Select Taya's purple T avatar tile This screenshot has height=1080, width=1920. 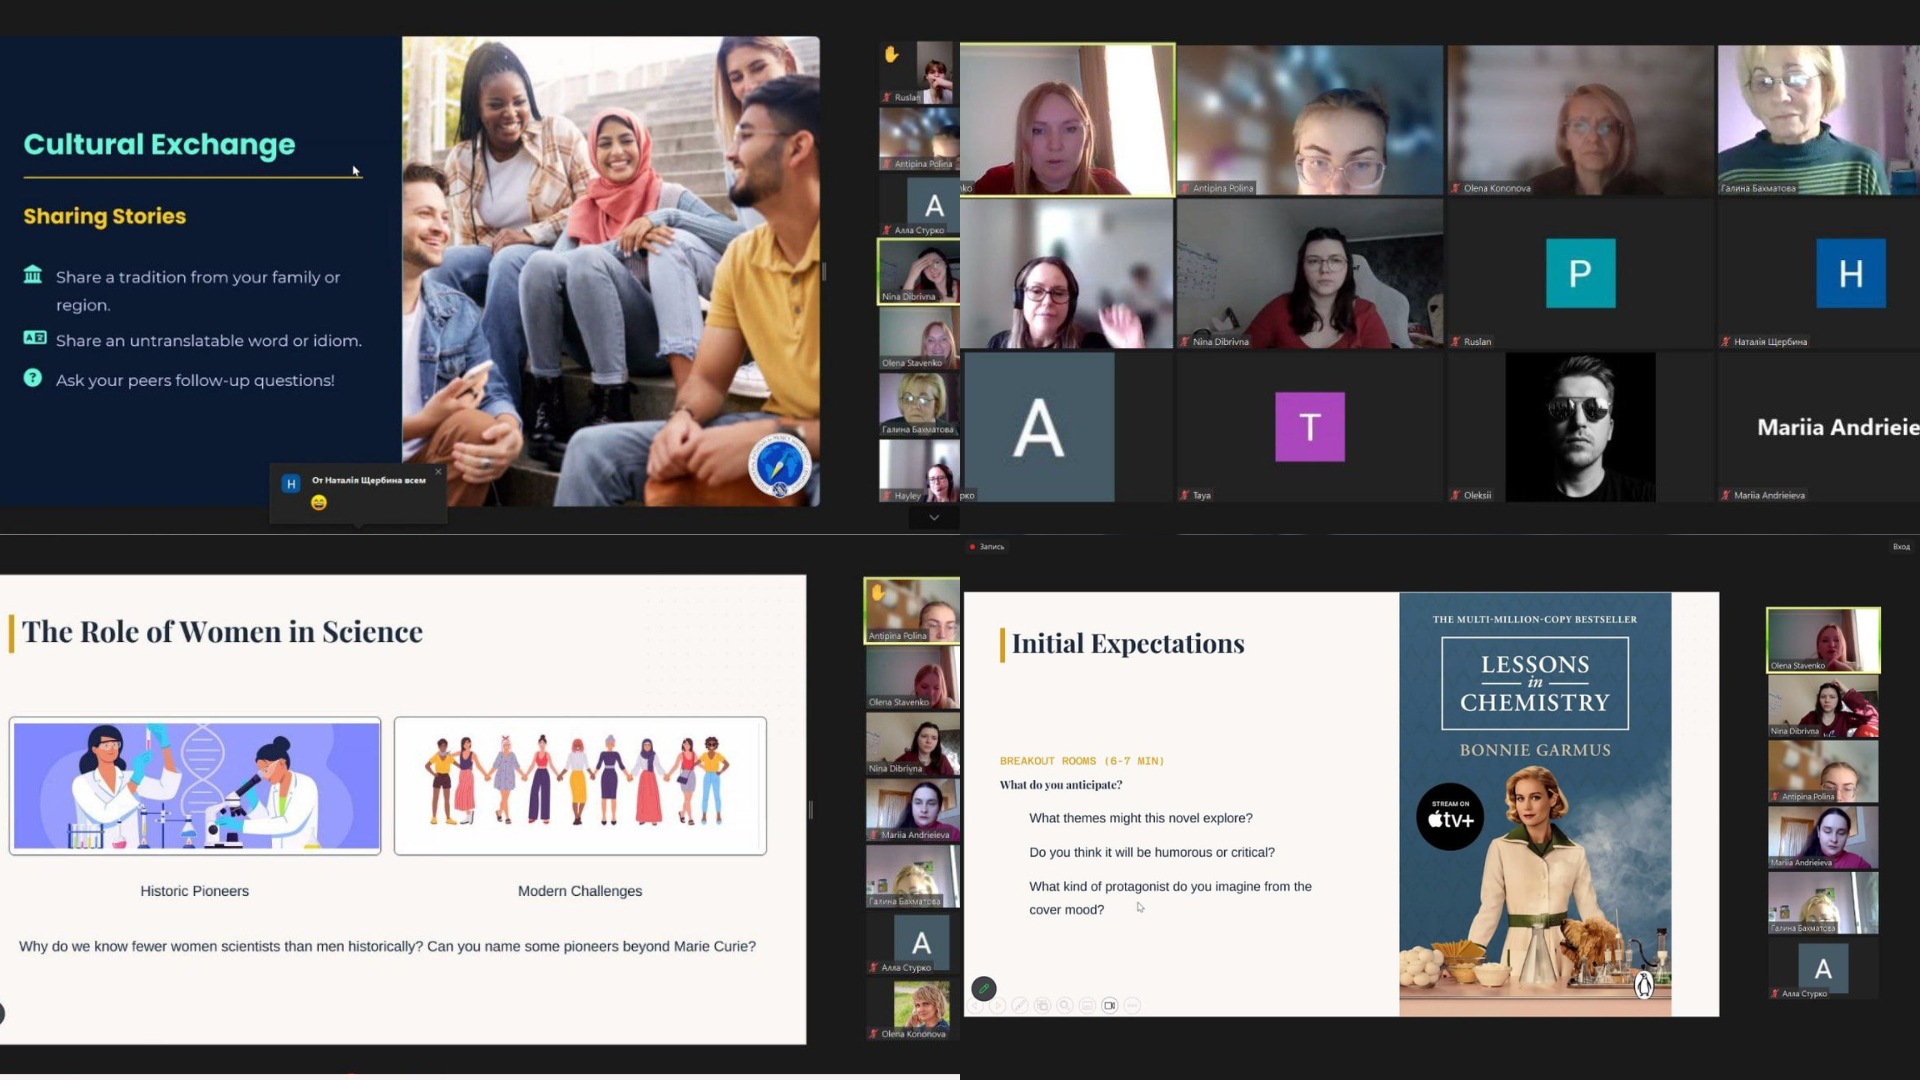(1310, 427)
